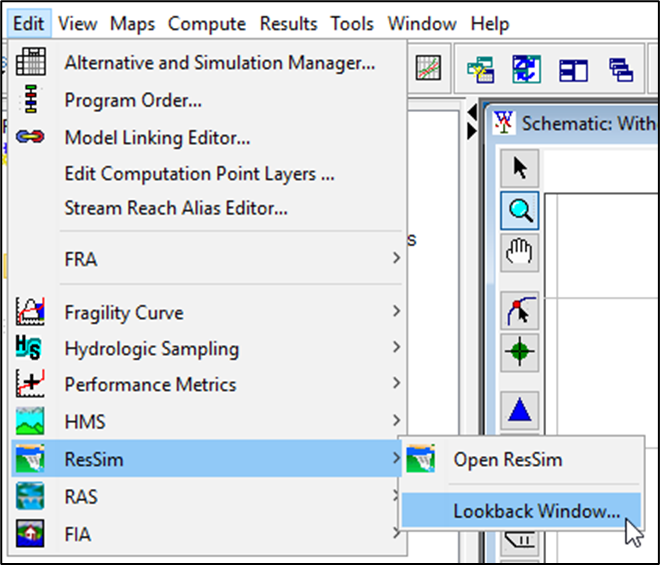Open the Results menu
Image resolution: width=660 pixels, height=565 pixels.
288,24
